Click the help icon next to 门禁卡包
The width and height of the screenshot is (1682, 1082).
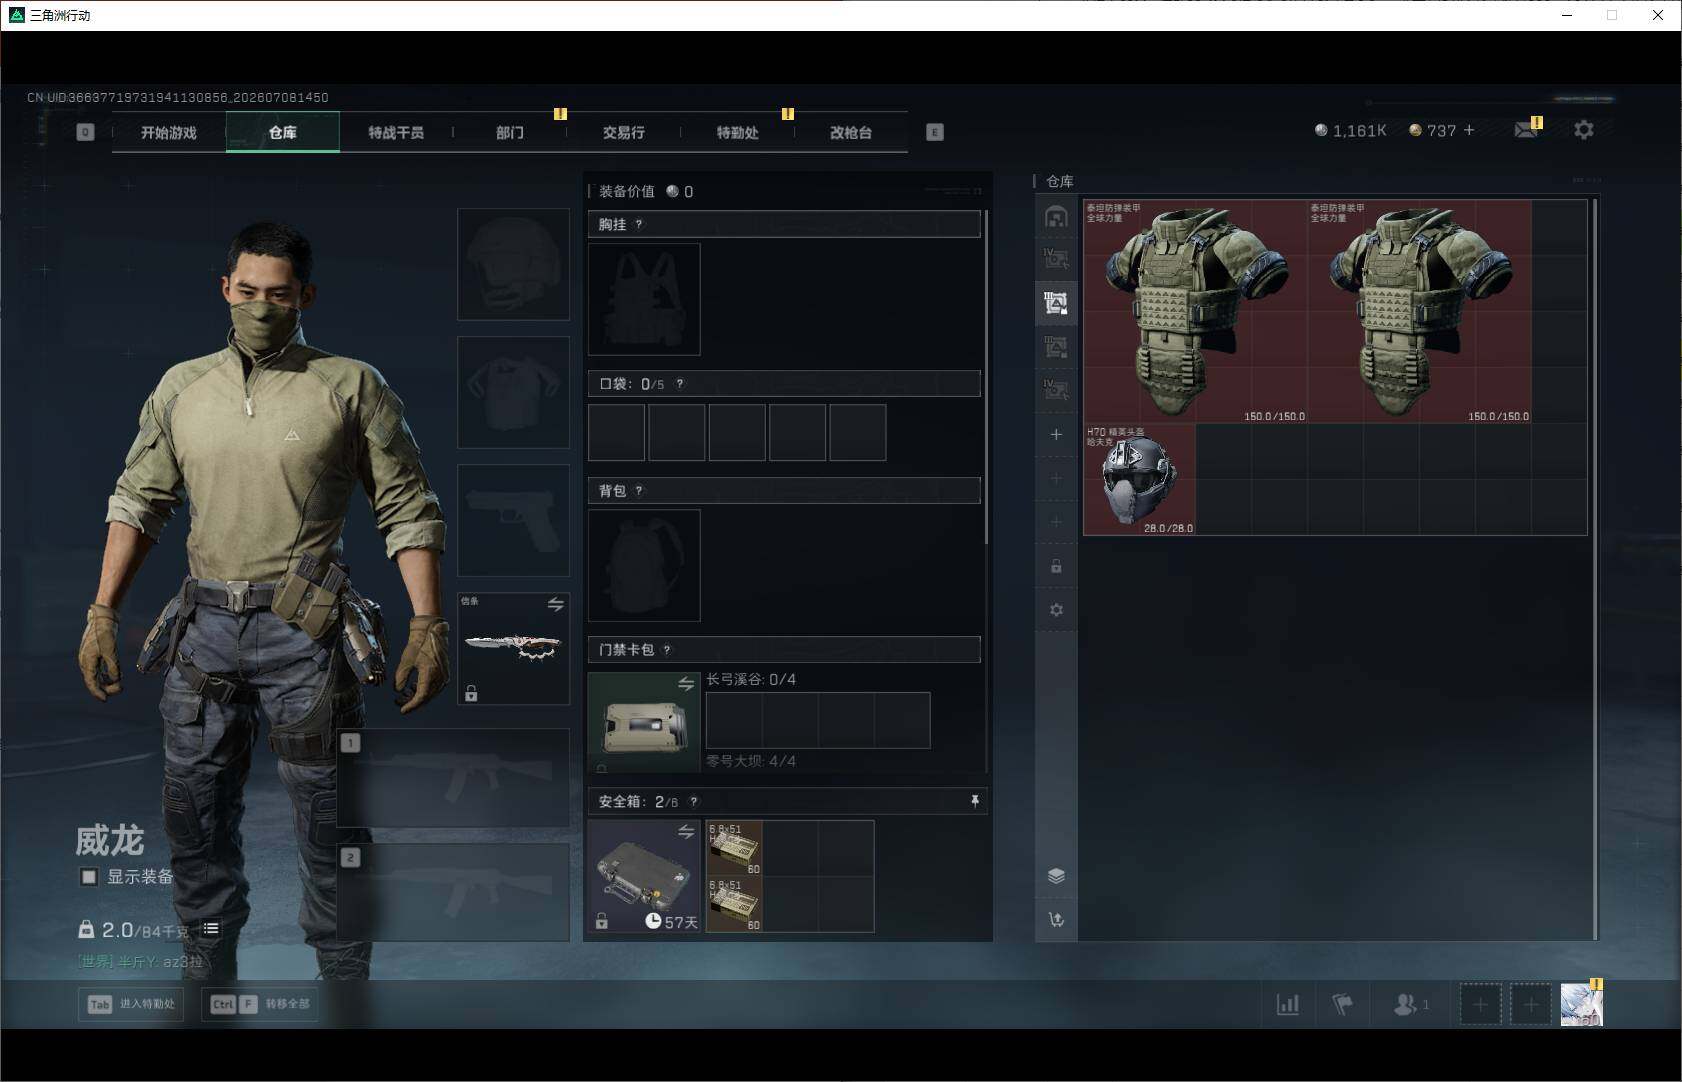667,650
